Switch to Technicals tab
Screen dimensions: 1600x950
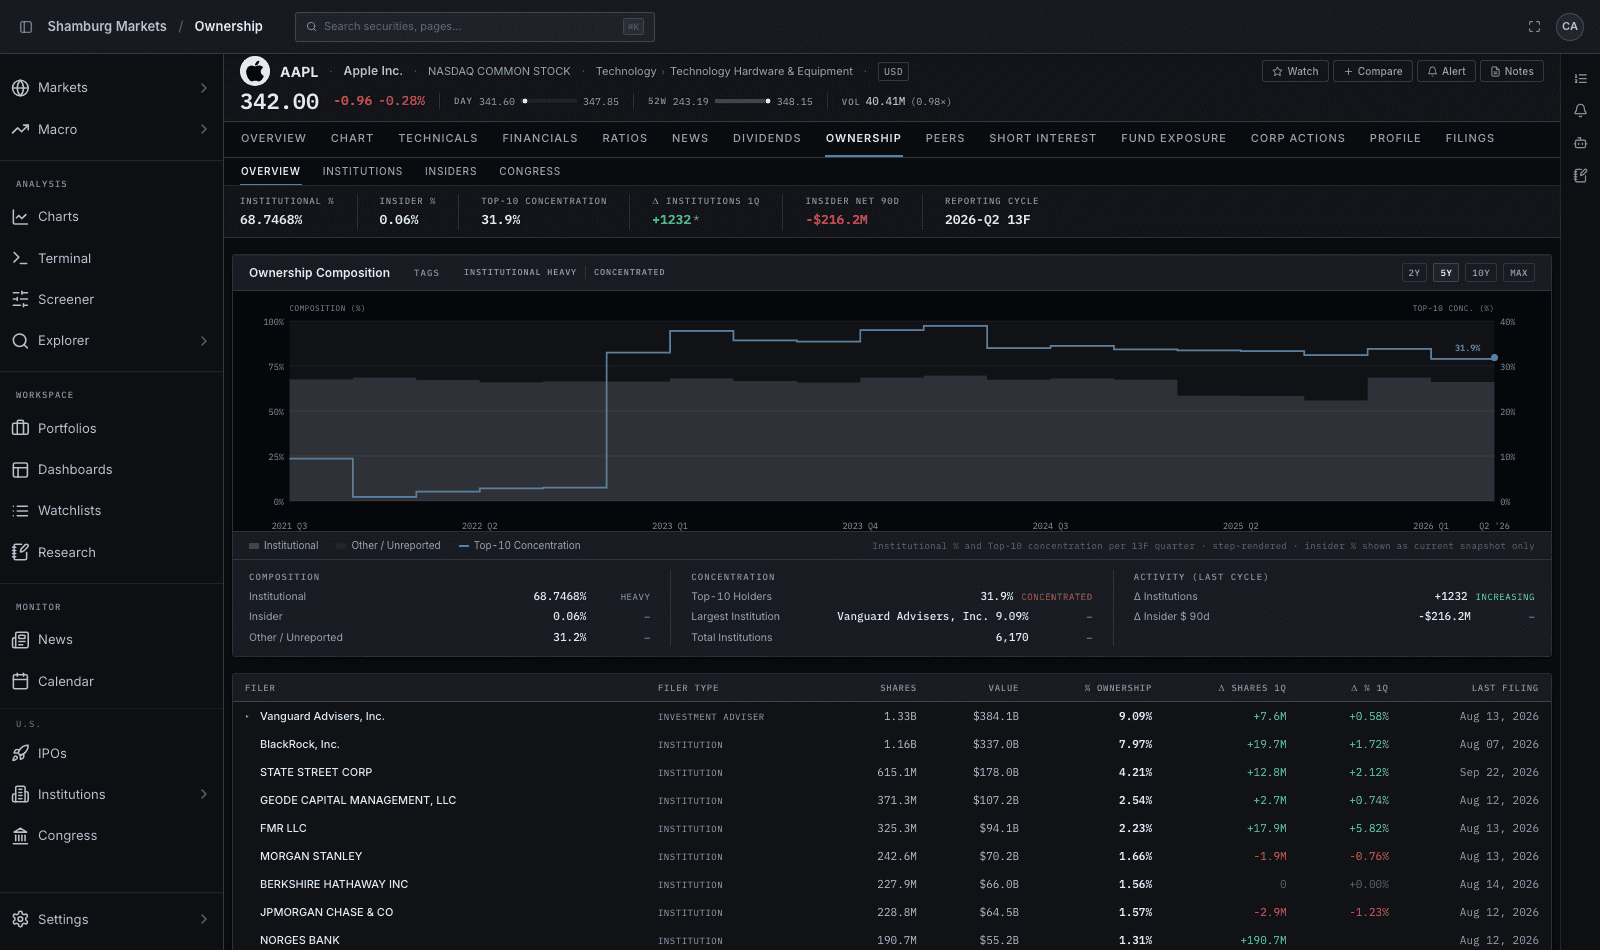[438, 139]
